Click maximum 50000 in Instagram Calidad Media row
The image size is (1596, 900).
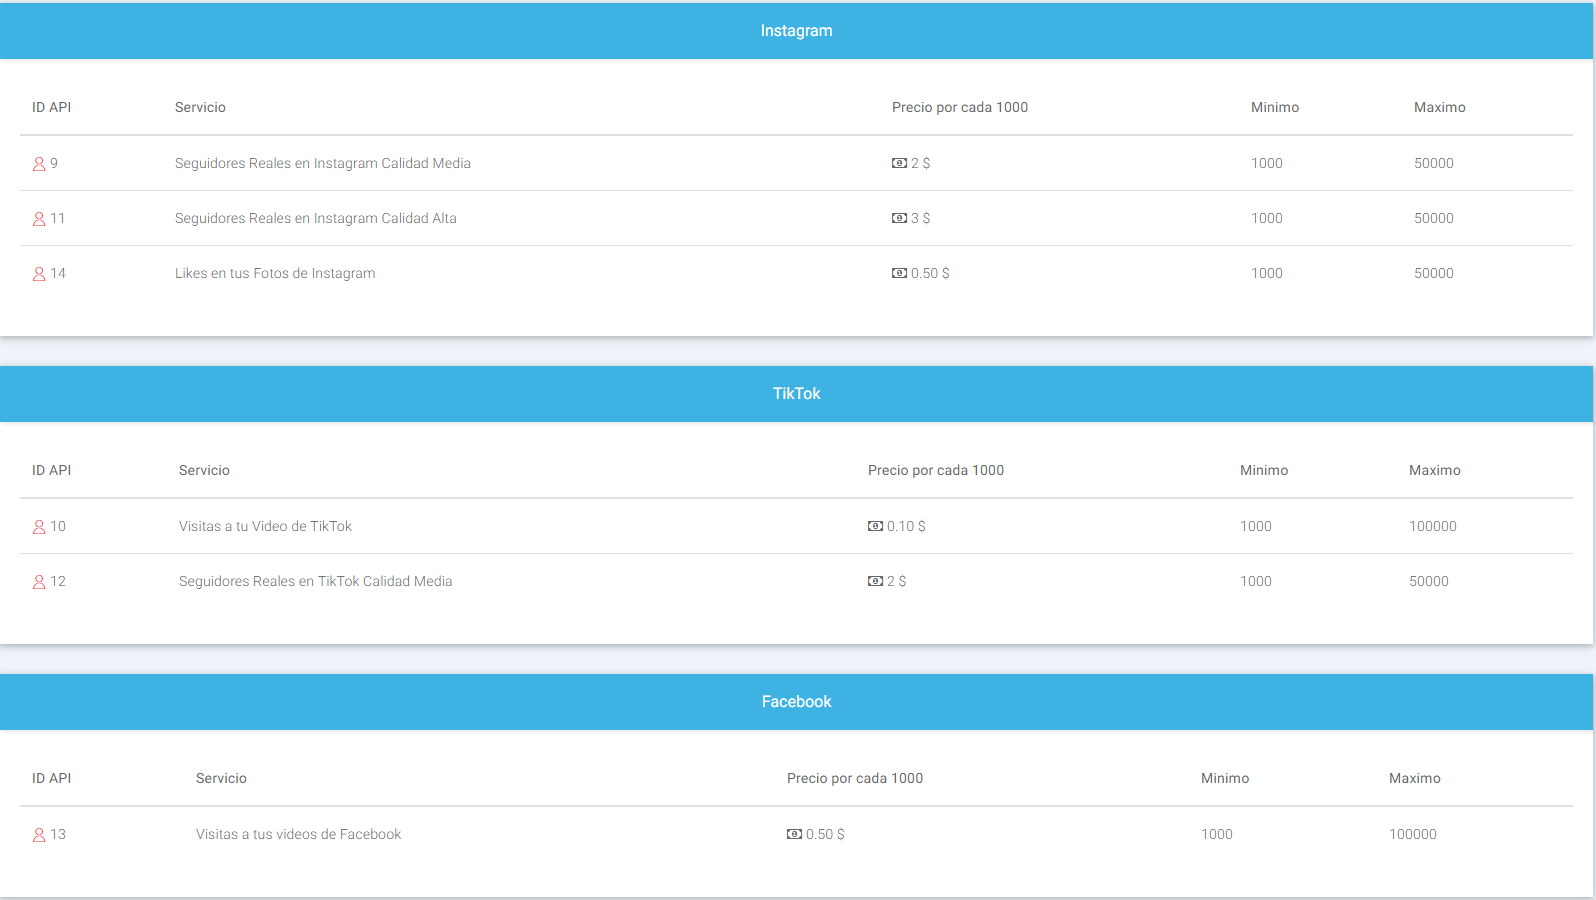[x=1434, y=163]
